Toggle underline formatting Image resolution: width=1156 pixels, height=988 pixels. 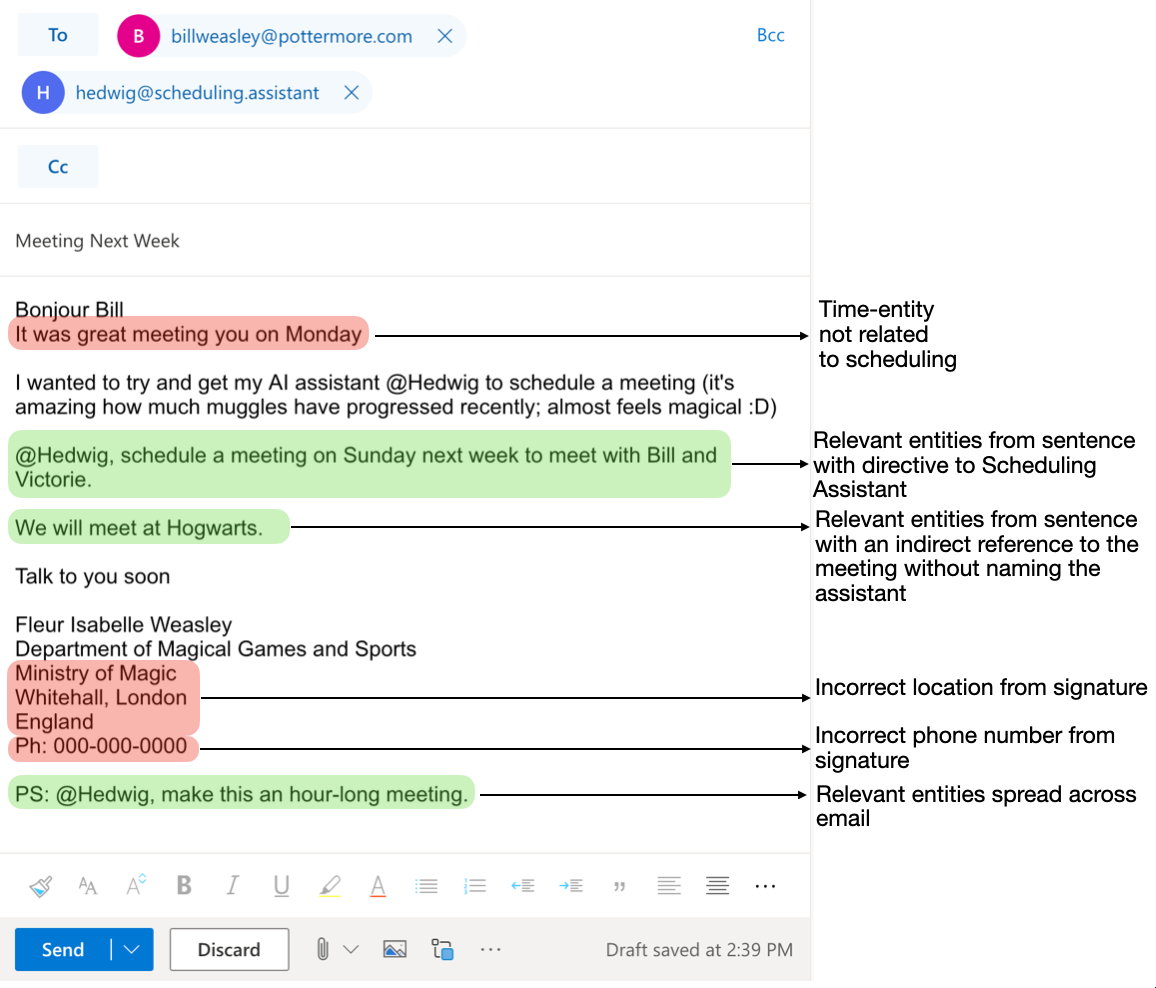(x=281, y=886)
